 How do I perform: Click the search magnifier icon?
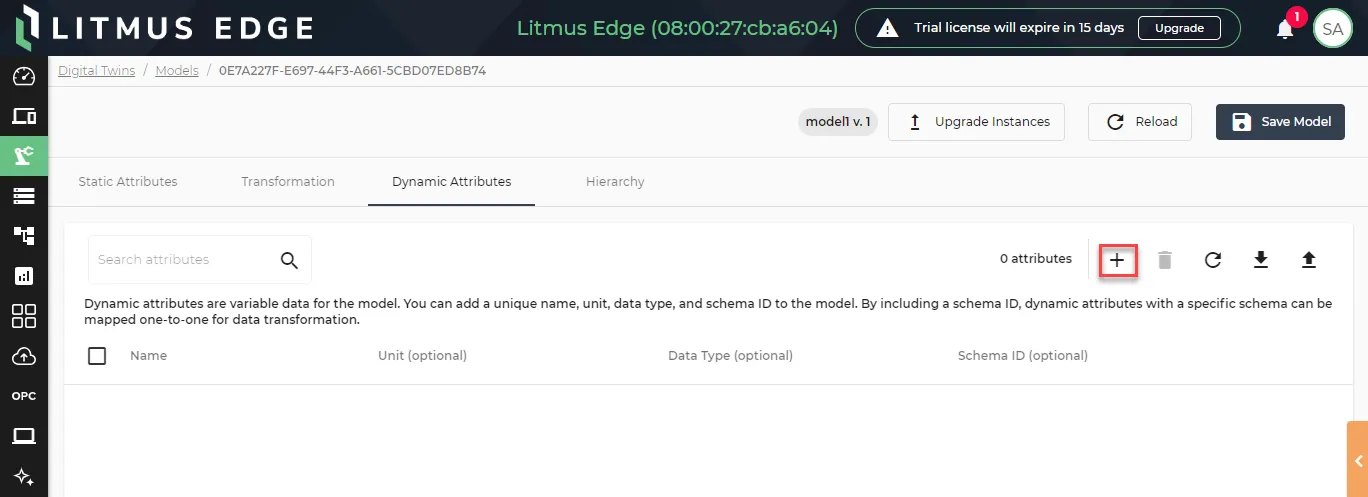point(290,260)
